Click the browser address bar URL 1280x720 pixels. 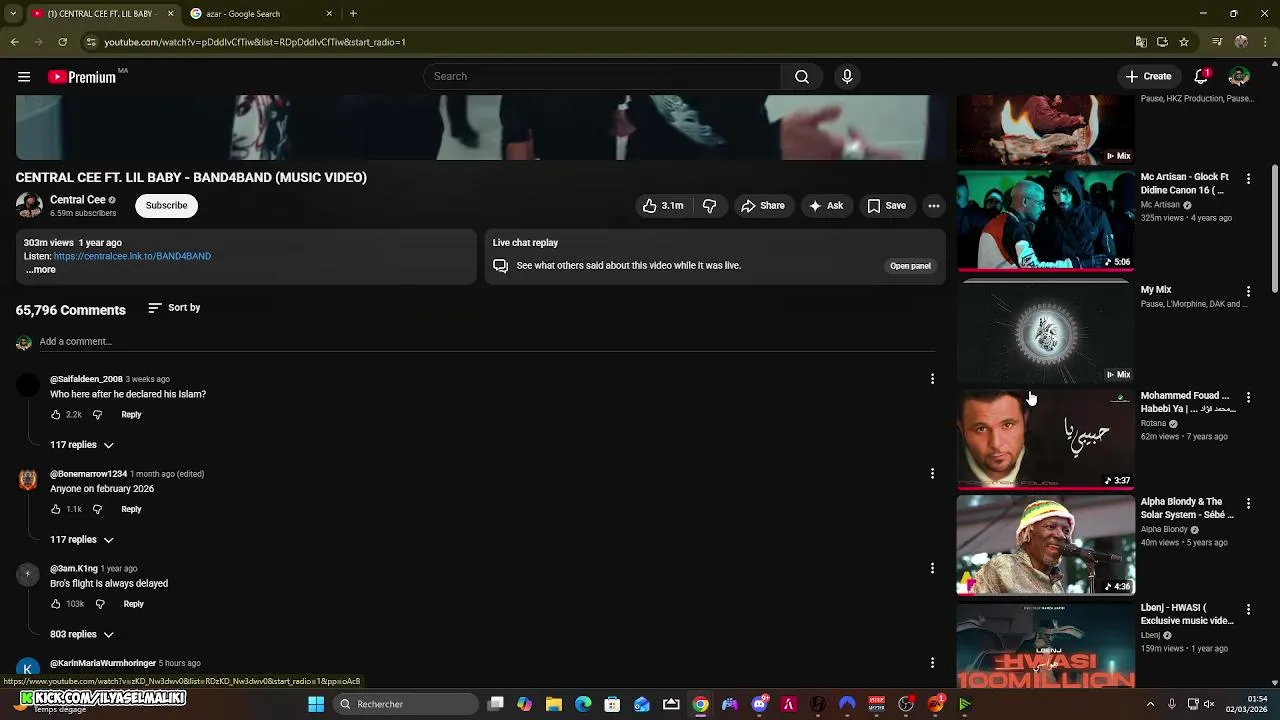click(x=255, y=42)
